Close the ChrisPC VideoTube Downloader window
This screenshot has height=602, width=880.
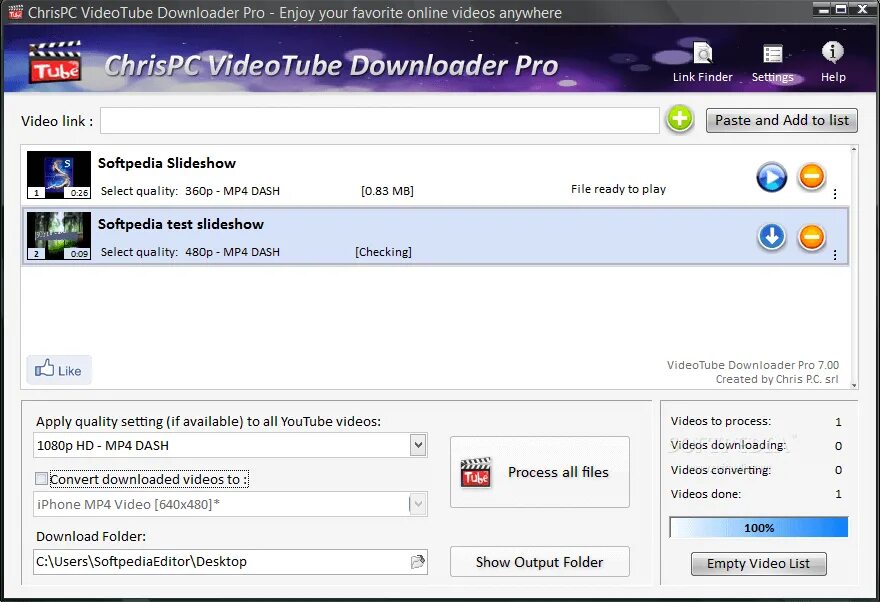pos(863,8)
